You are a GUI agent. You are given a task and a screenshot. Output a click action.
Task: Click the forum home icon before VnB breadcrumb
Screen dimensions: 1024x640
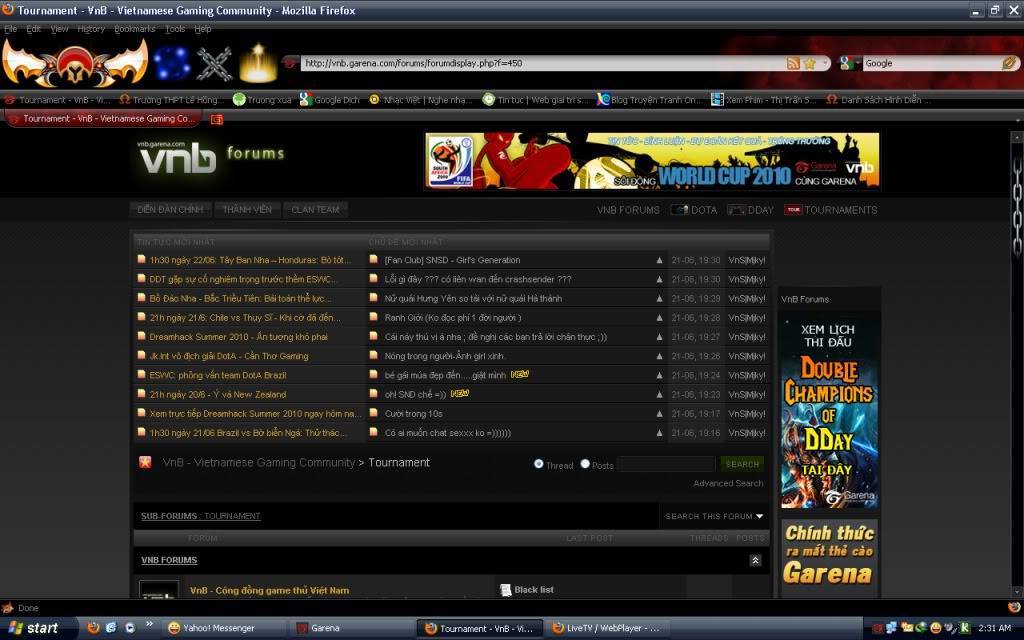click(145, 462)
